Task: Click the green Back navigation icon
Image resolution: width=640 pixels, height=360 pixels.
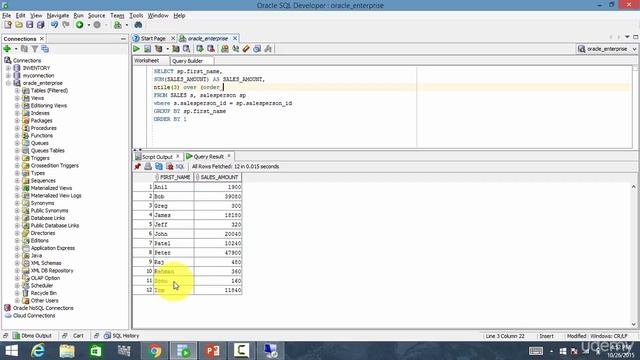Action: coord(80,25)
